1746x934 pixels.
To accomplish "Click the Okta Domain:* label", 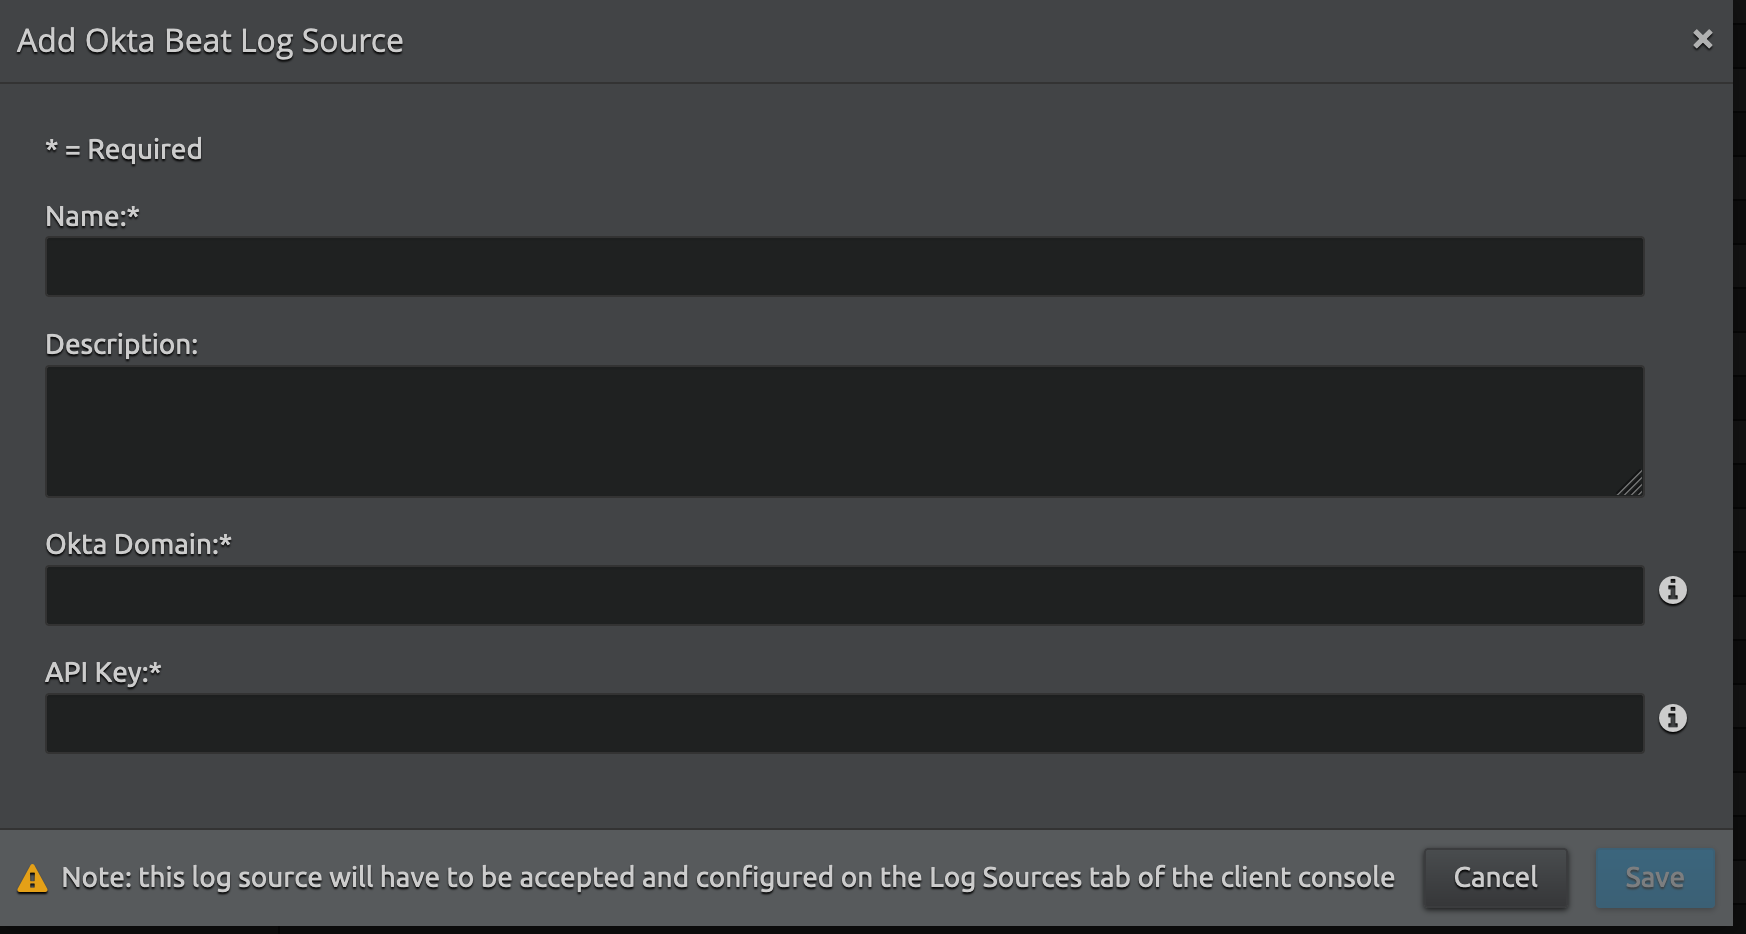I will click(x=138, y=544).
